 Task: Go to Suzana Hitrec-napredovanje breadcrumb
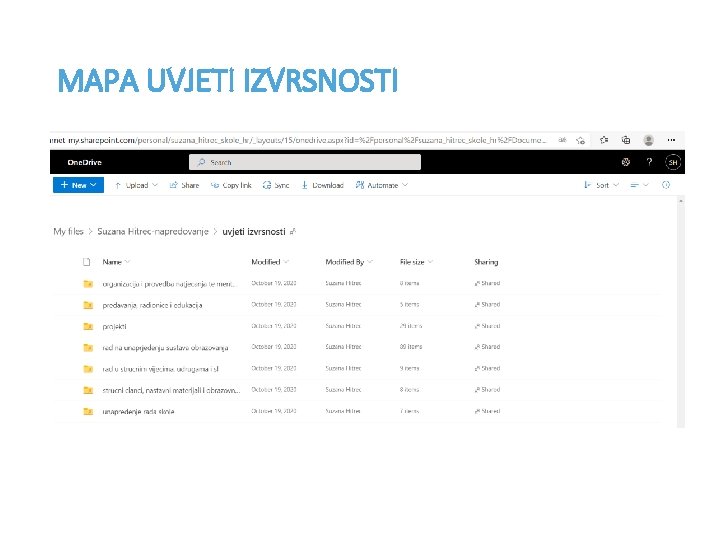tap(153, 231)
